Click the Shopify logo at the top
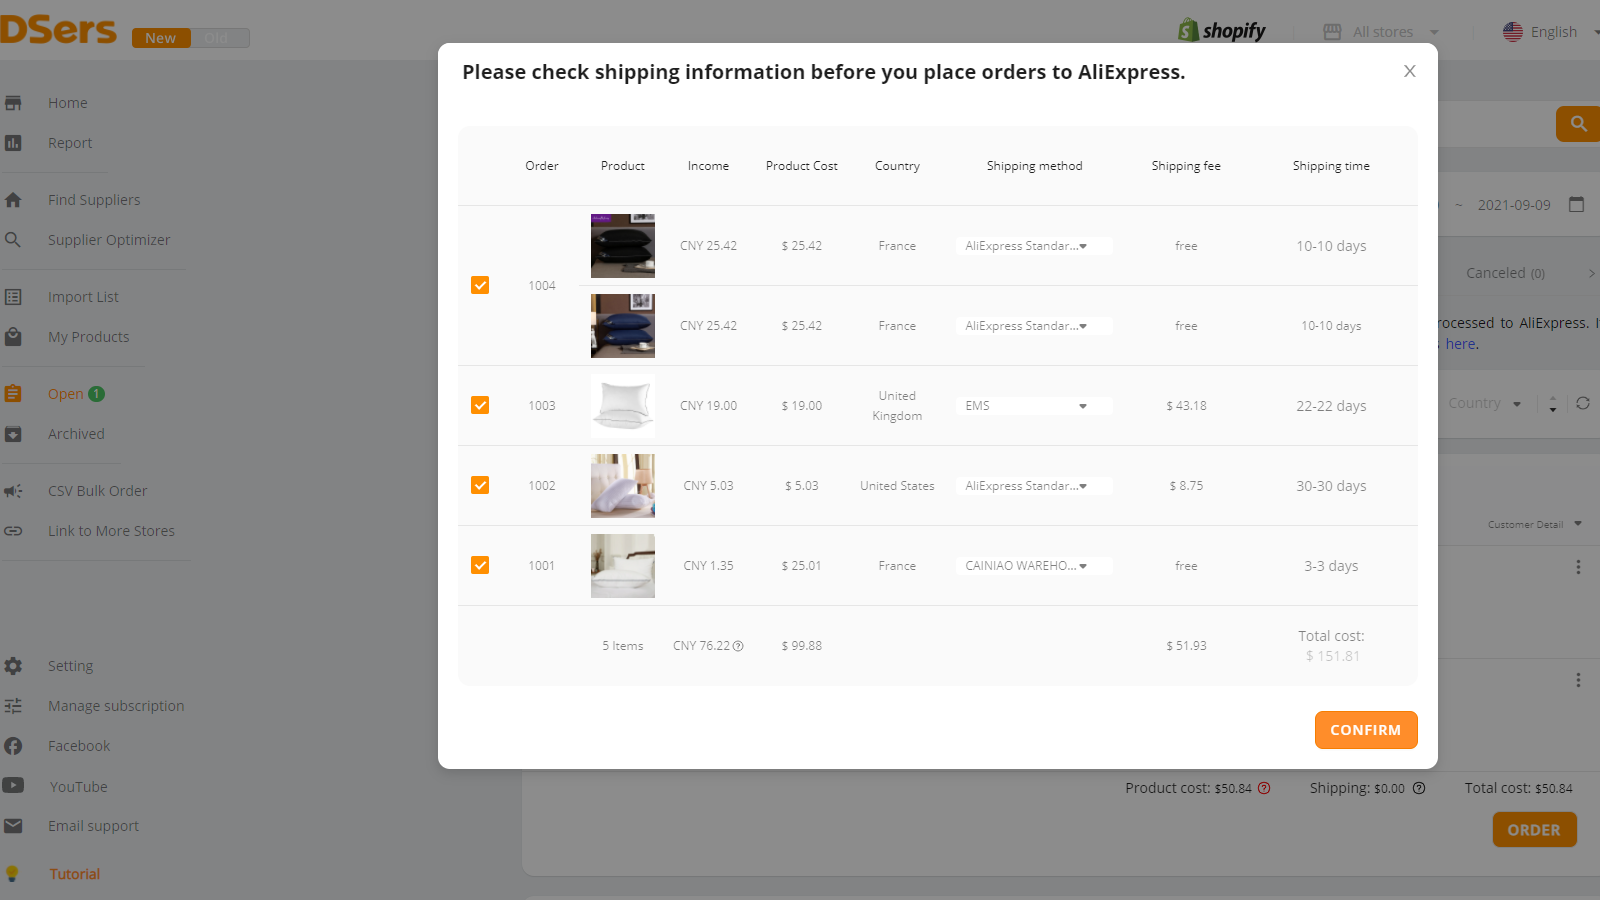This screenshot has width=1600, height=900. coord(1222,29)
